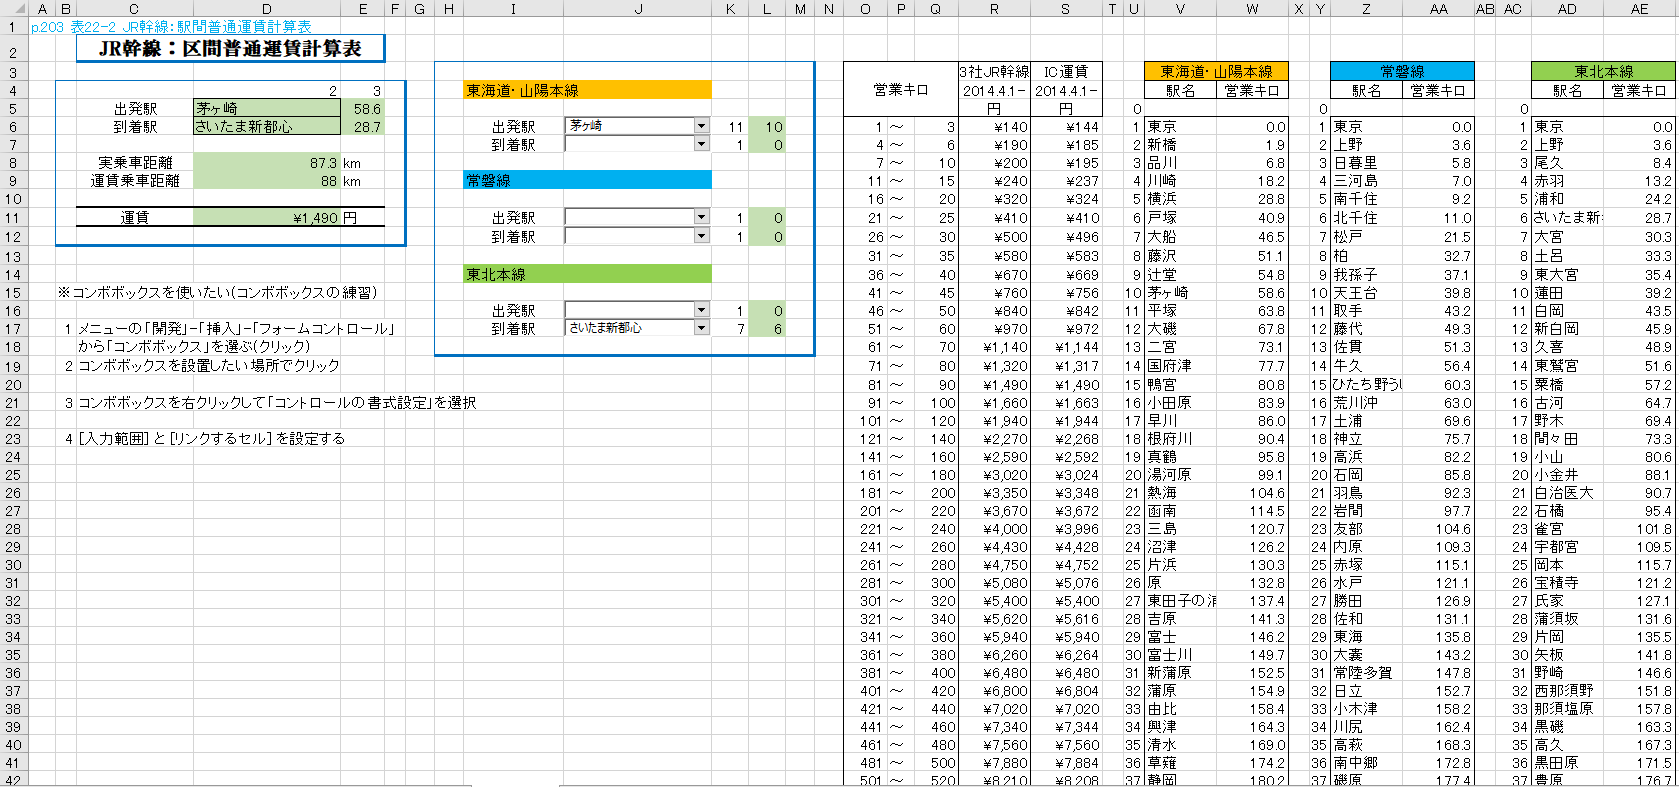Click 我孫子 station cell
The image size is (1679, 787).
tap(1366, 274)
